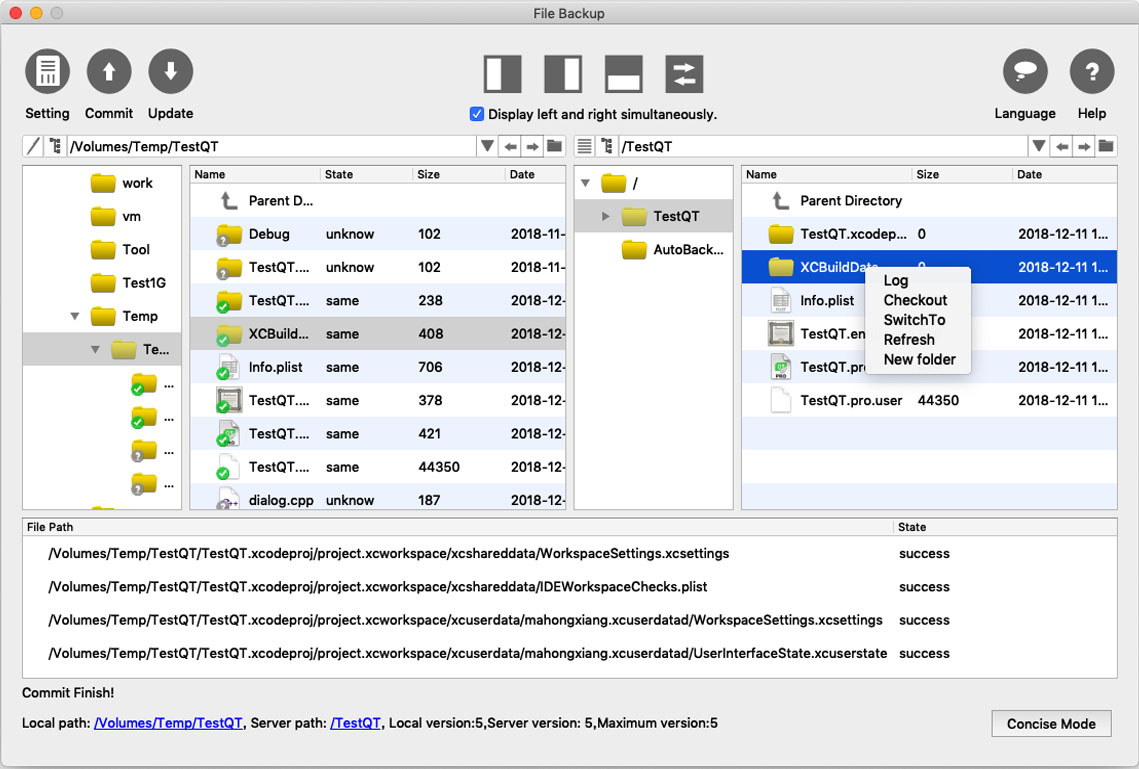
Task: Click the TestQT.pro.user file icon on server
Action: click(x=781, y=400)
